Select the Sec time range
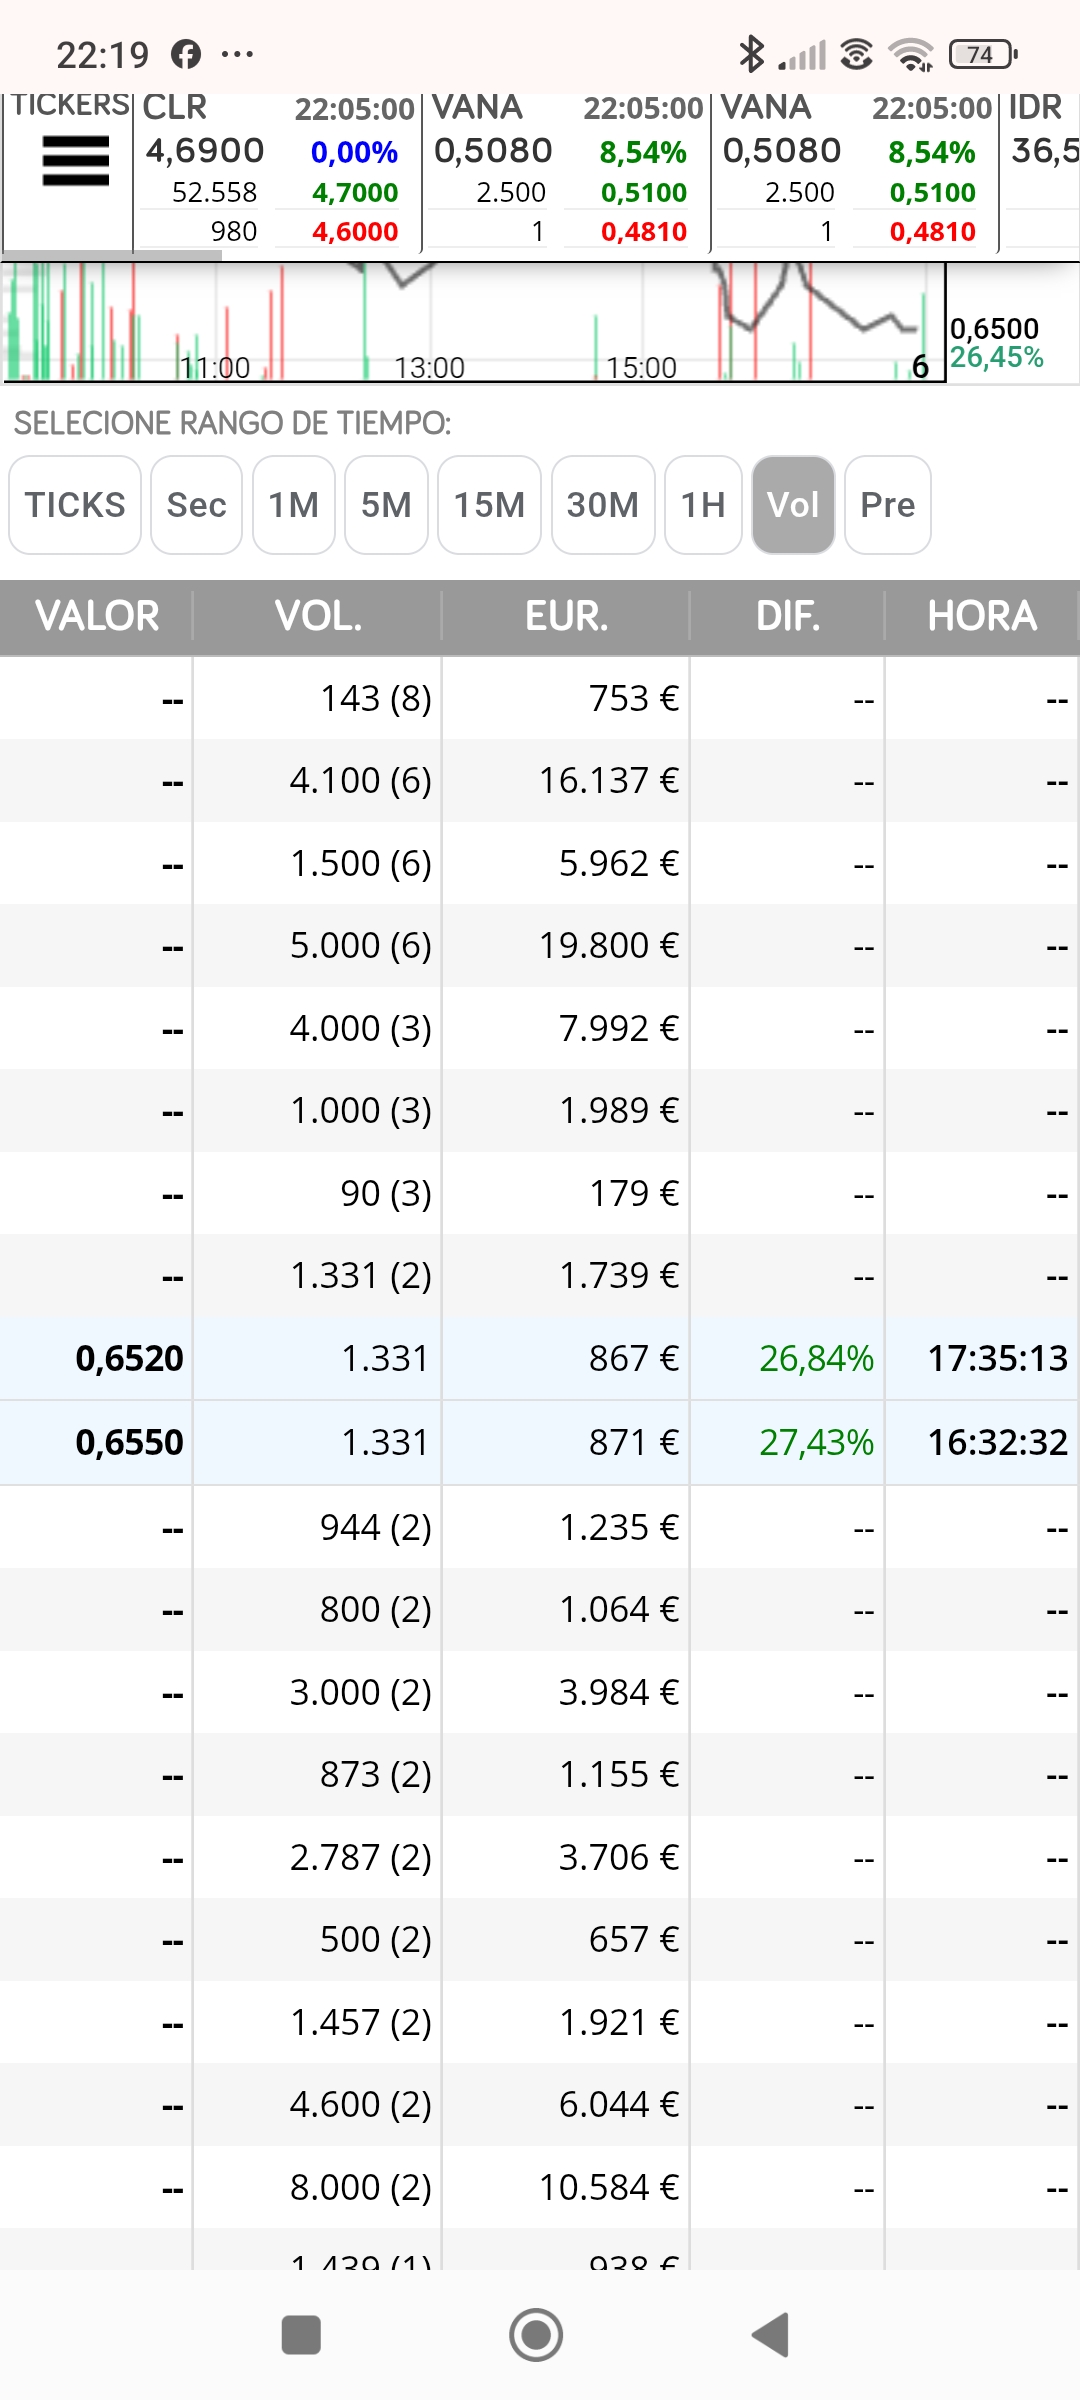This screenshot has width=1080, height=2400. point(196,505)
